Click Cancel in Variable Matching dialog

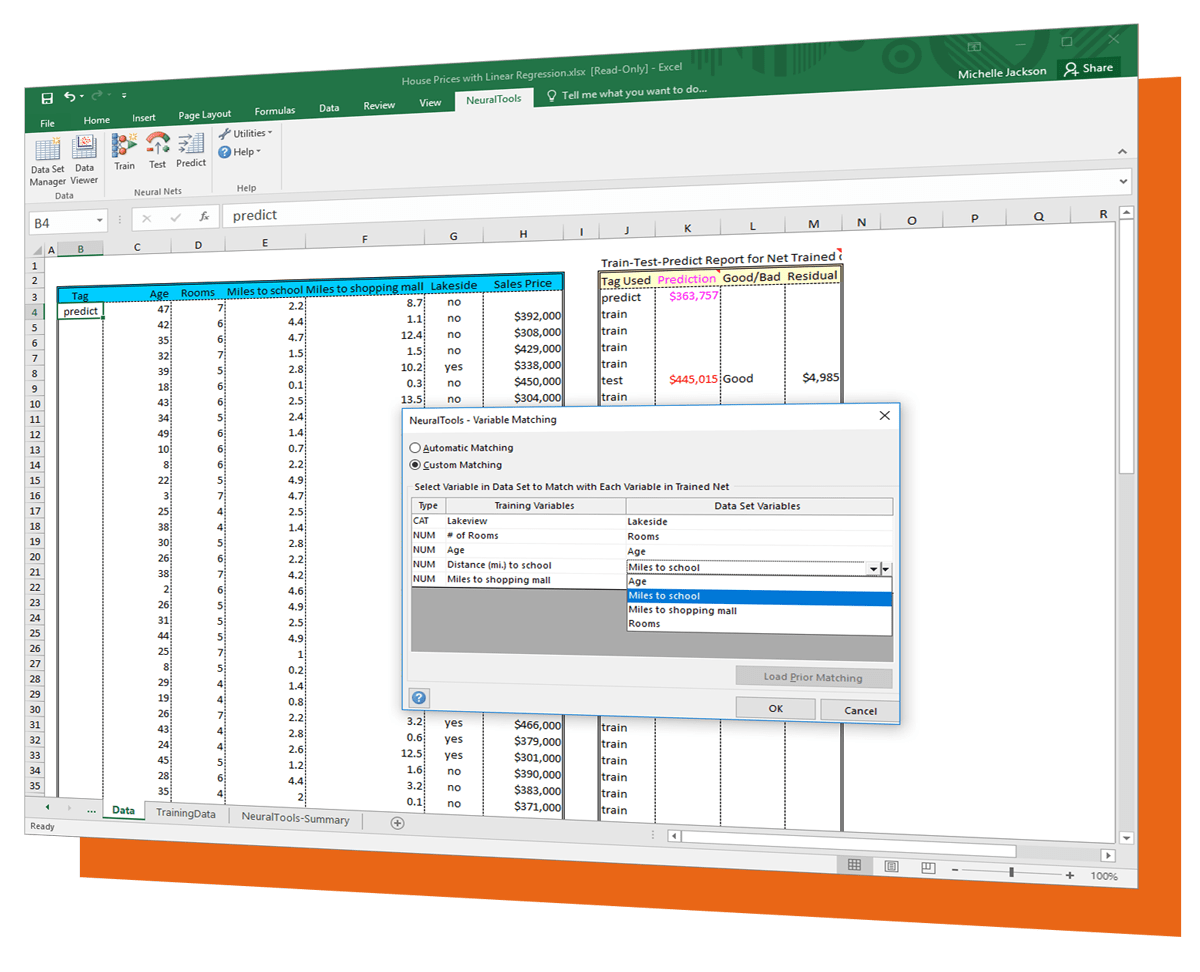(x=860, y=710)
